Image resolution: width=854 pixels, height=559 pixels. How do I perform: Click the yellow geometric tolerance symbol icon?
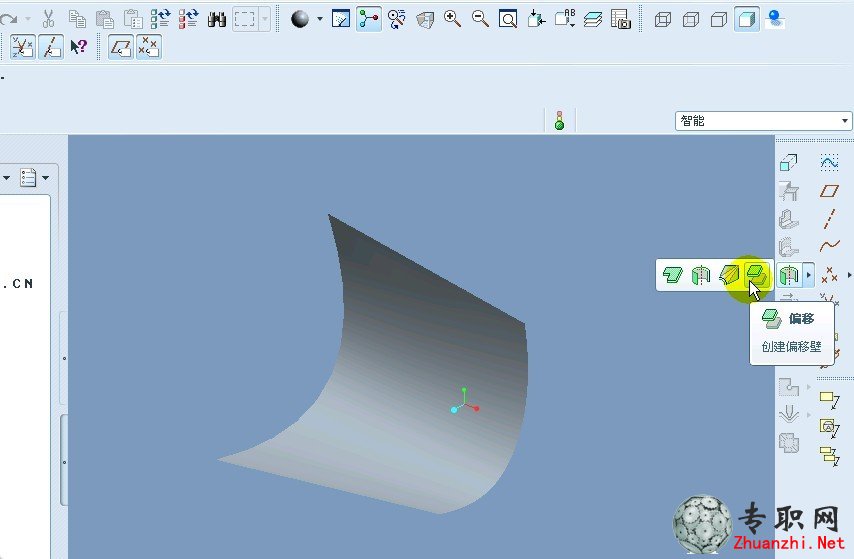(829, 428)
